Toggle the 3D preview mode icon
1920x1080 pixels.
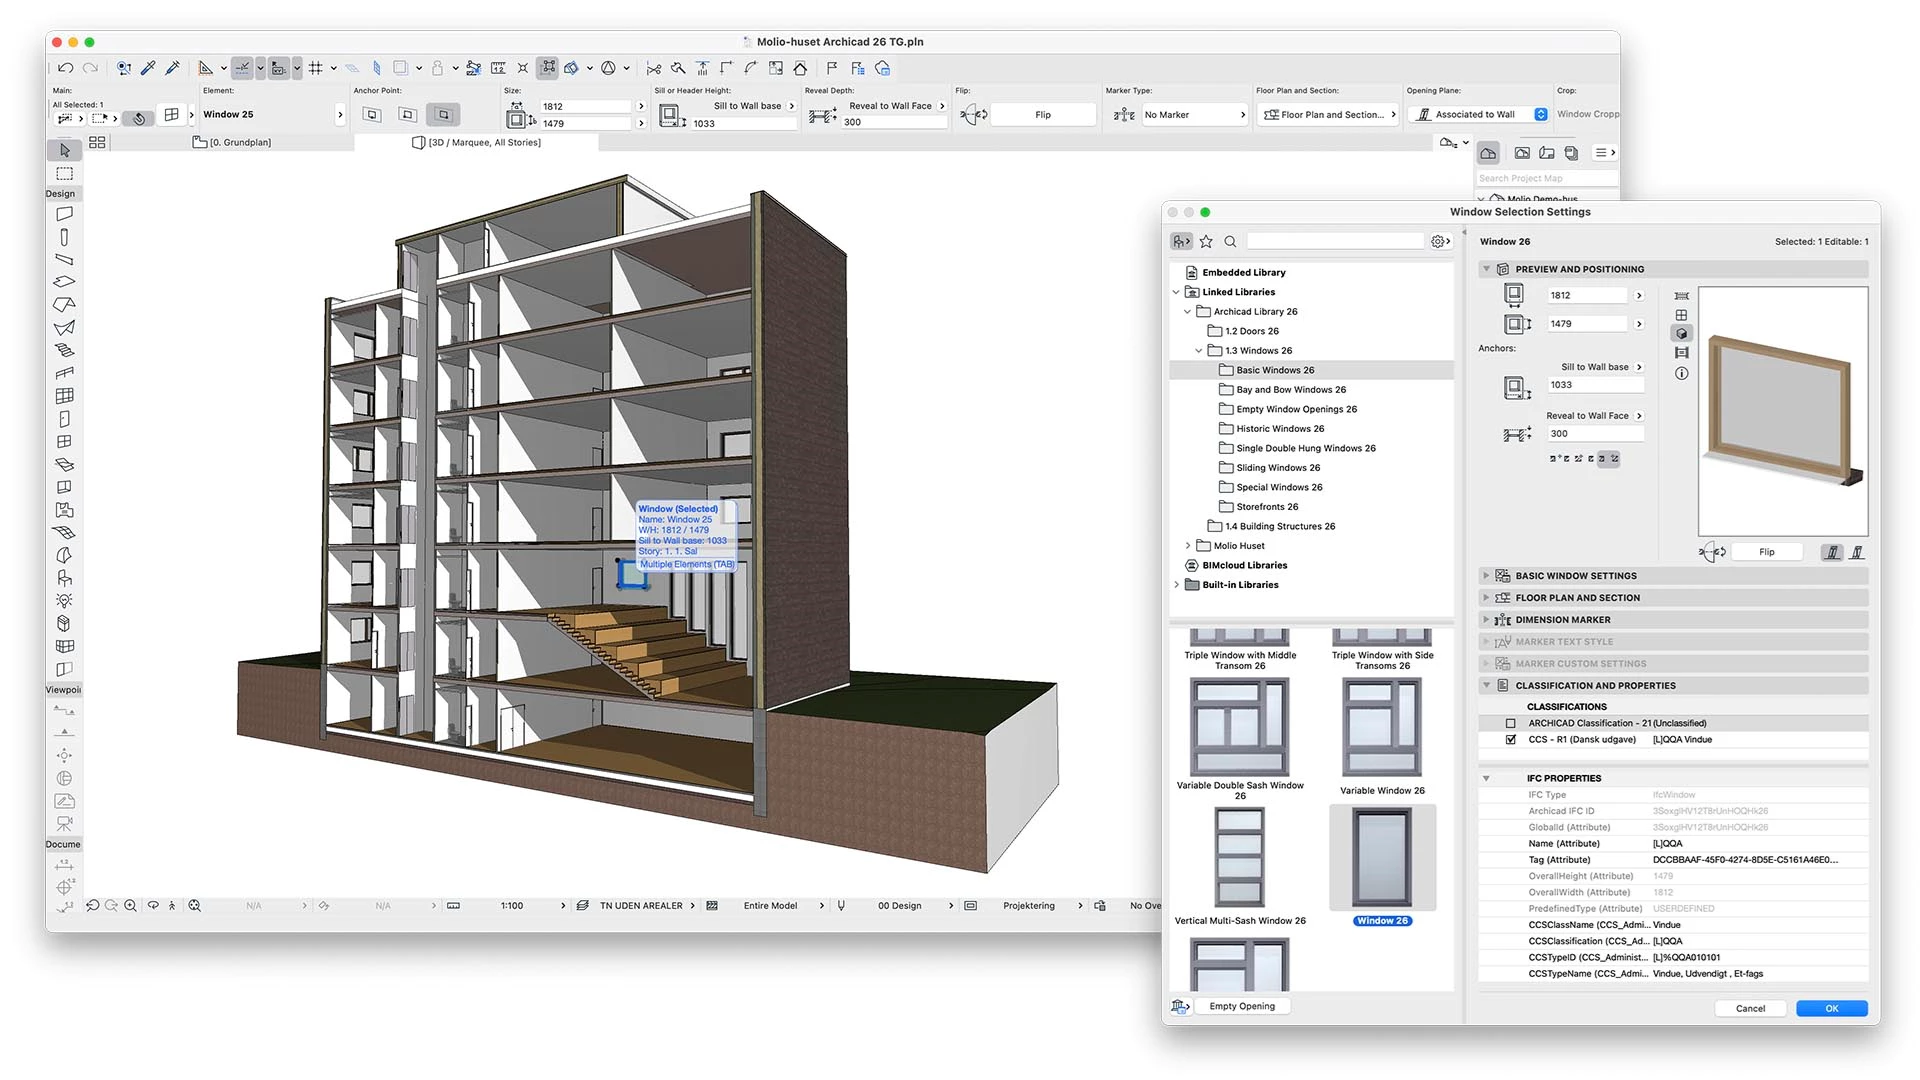(1682, 334)
